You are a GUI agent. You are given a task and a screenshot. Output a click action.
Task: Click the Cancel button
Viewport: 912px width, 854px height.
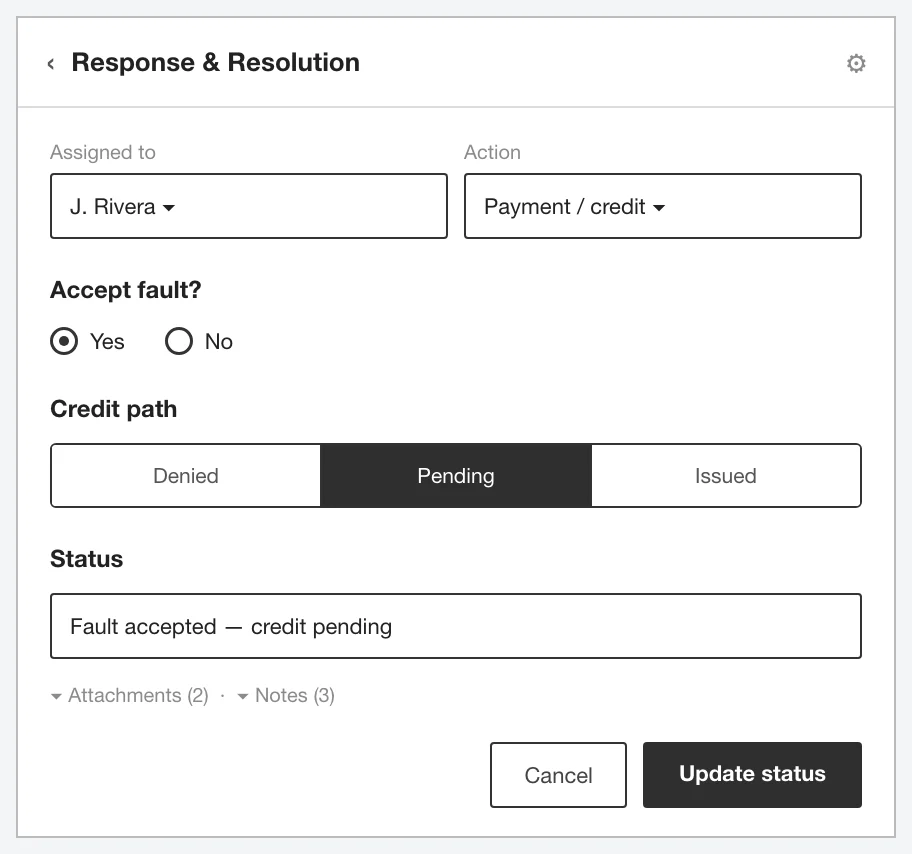558,774
